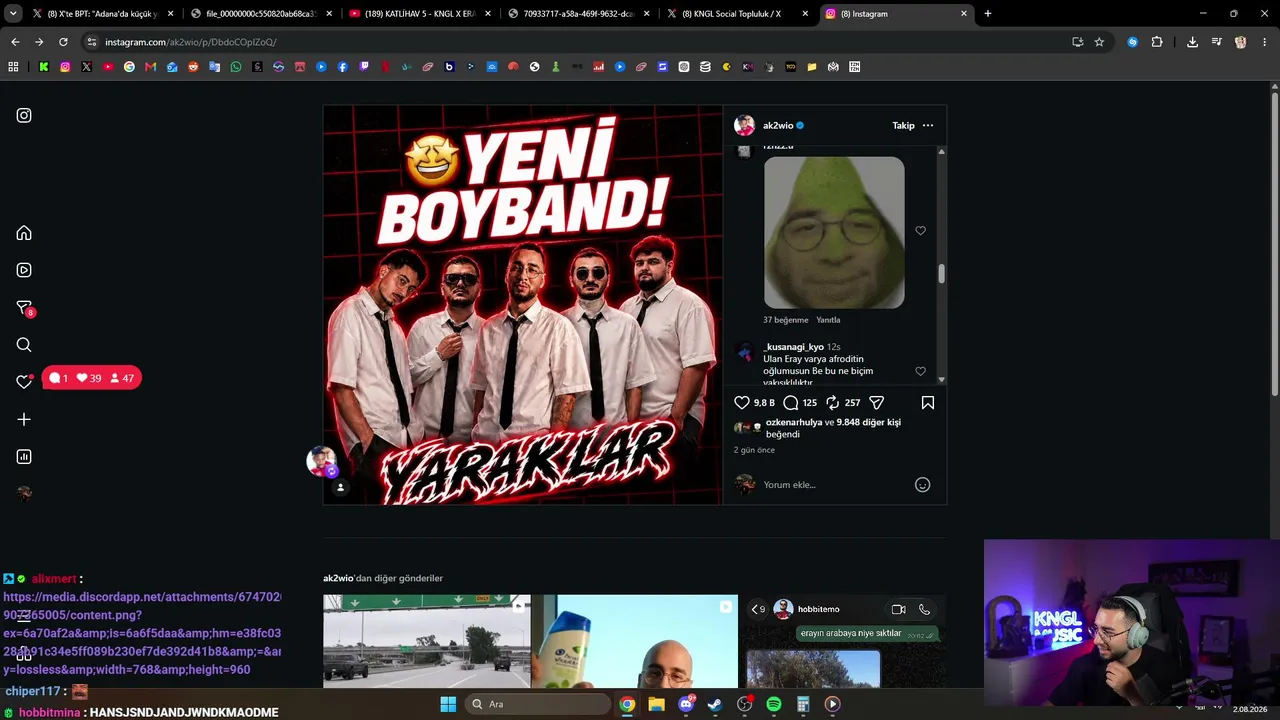The height and width of the screenshot is (720, 1280).
Task: View the 37 beğenme likes on comment
Action: pyautogui.click(x=785, y=320)
